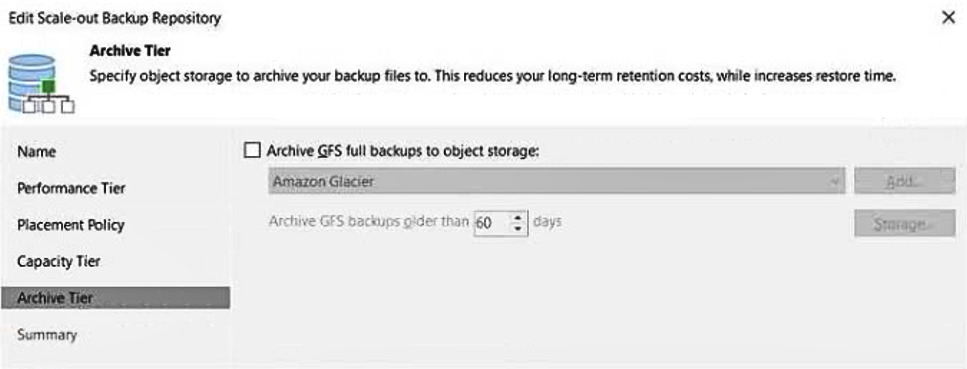Screen dimensions: 967x369
Task: Click the Archive Tier heading text
Action: pyautogui.click(x=130, y=51)
